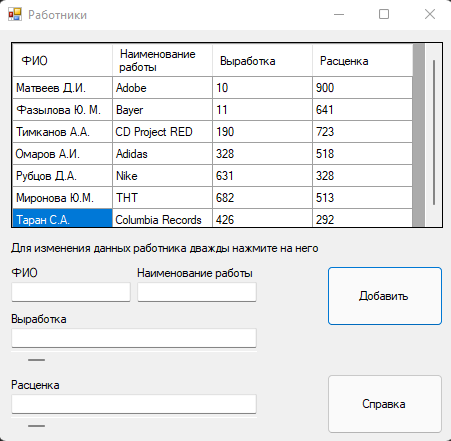The image size is (451, 441).
Task: Click into the Выработка input field
Action: pos(134,338)
